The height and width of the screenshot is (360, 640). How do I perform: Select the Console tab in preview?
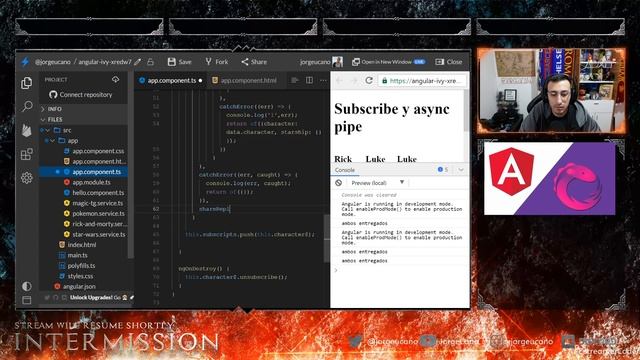[x=345, y=170]
